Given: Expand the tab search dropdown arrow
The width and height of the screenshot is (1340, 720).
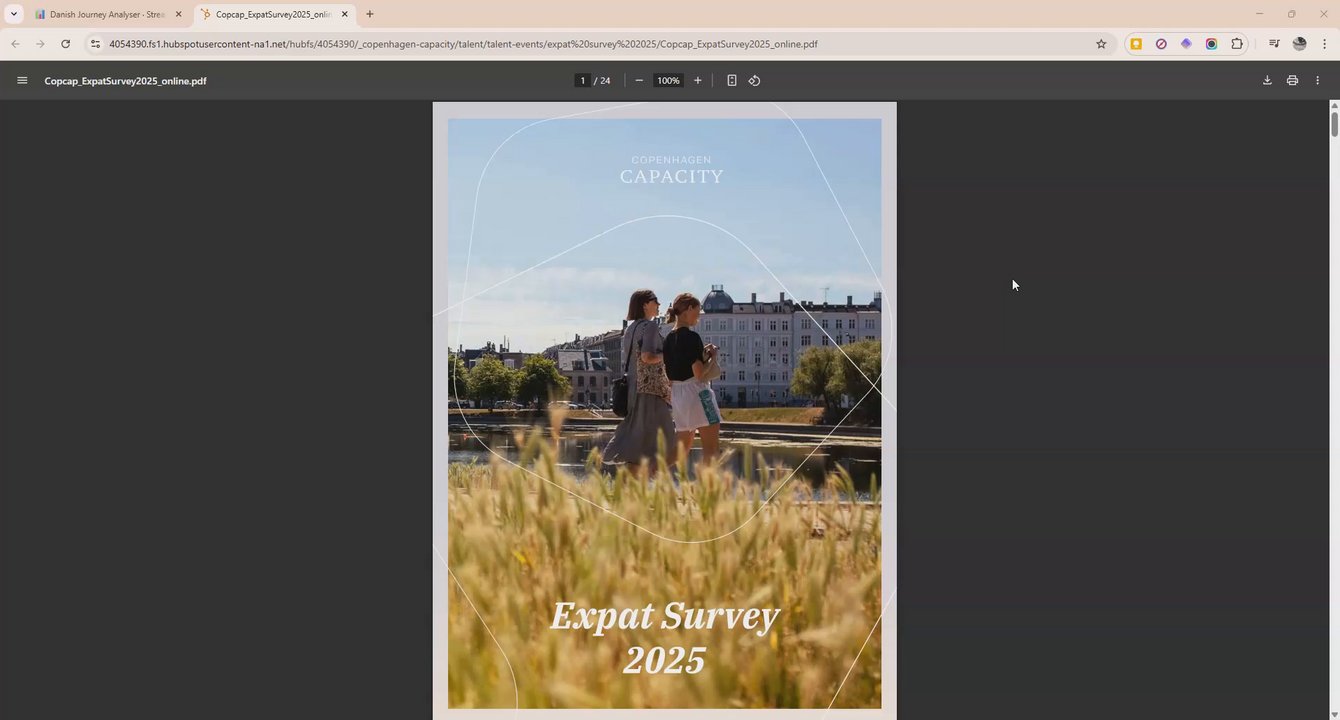Looking at the screenshot, I should (x=13, y=14).
